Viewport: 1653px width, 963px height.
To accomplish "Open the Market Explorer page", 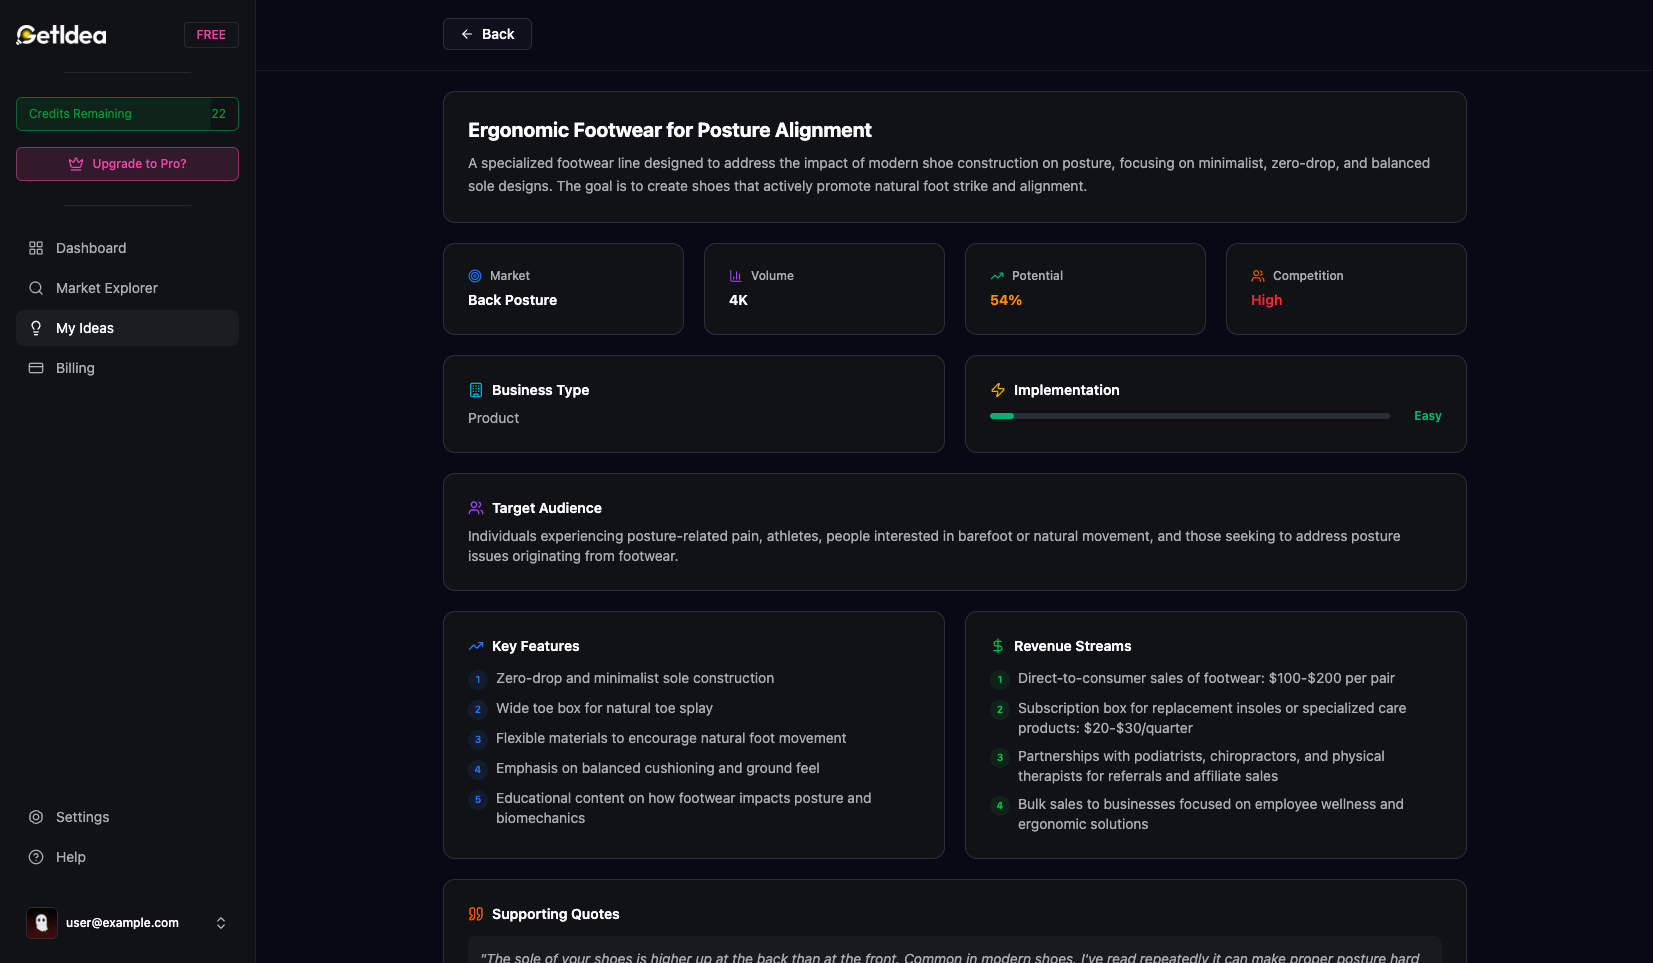I will [x=107, y=288].
